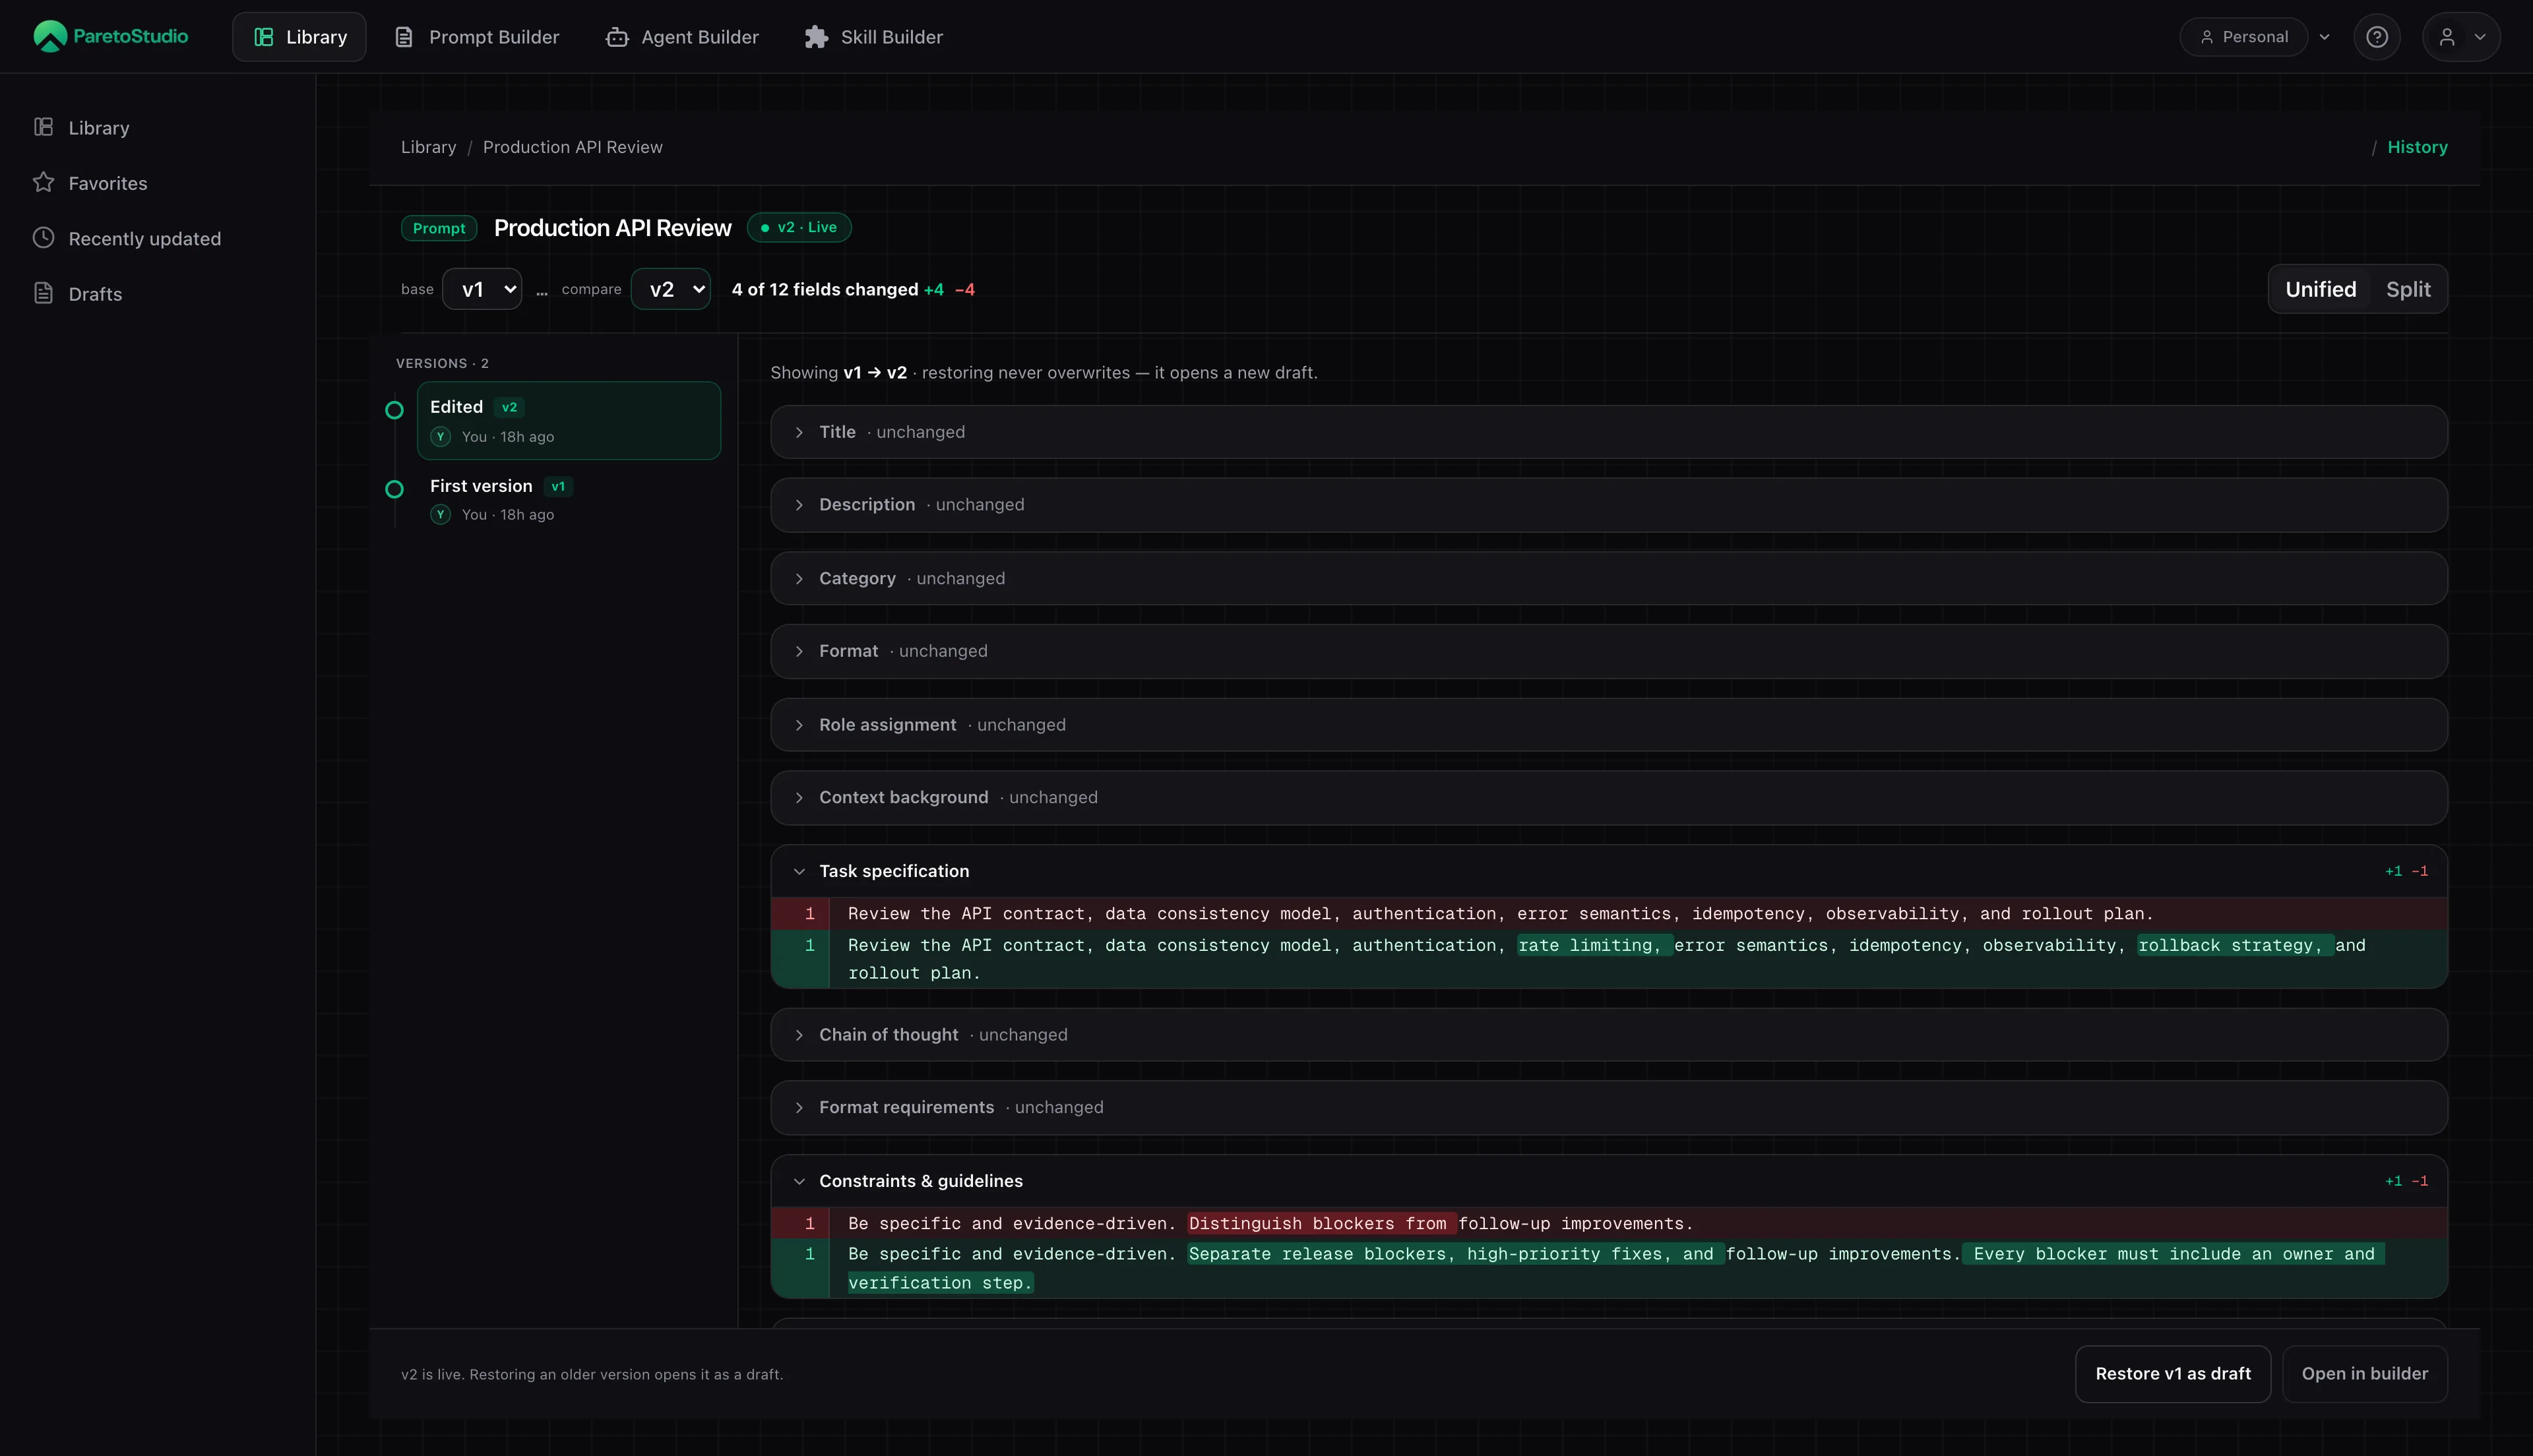
Task: Click the History link
Action: [x=2417, y=147]
